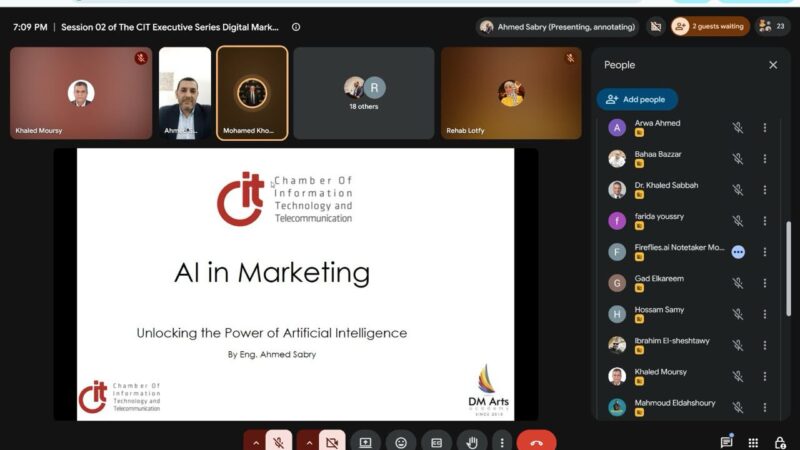Select Dr. Khaled Sabbah avatar

pyautogui.click(x=617, y=190)
